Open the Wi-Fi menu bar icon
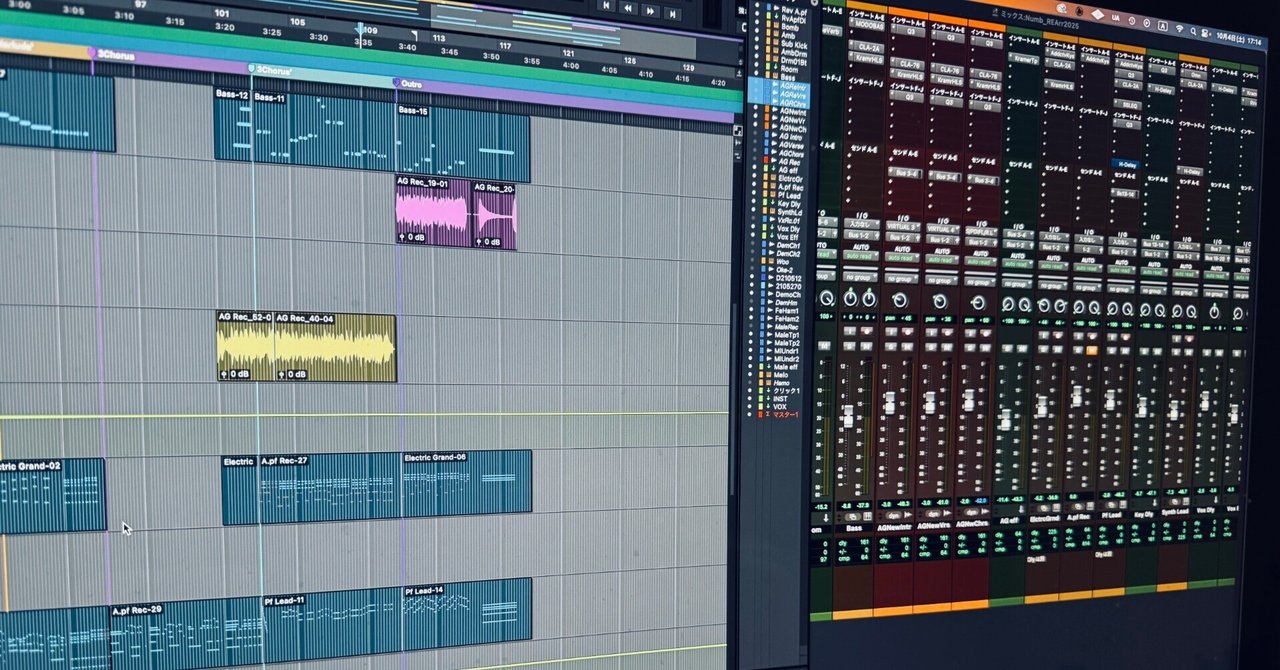The height and width of the screenshot is (670, 1280). pyautogui.click(x=1179, y=28)
